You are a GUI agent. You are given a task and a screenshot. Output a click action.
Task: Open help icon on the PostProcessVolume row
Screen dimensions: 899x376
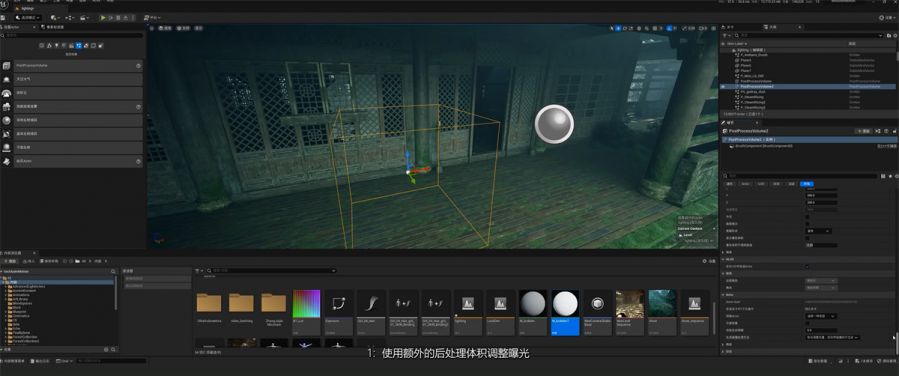138,66
